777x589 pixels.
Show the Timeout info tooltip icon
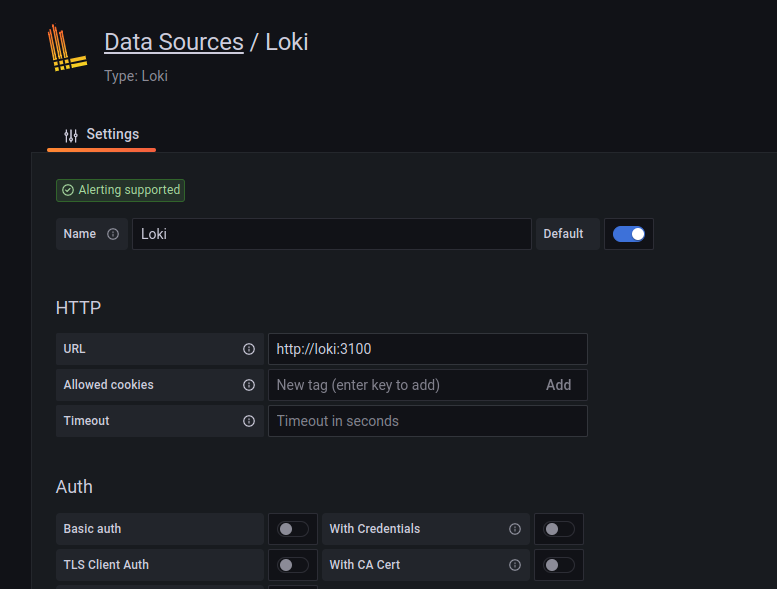click(249, 421)
